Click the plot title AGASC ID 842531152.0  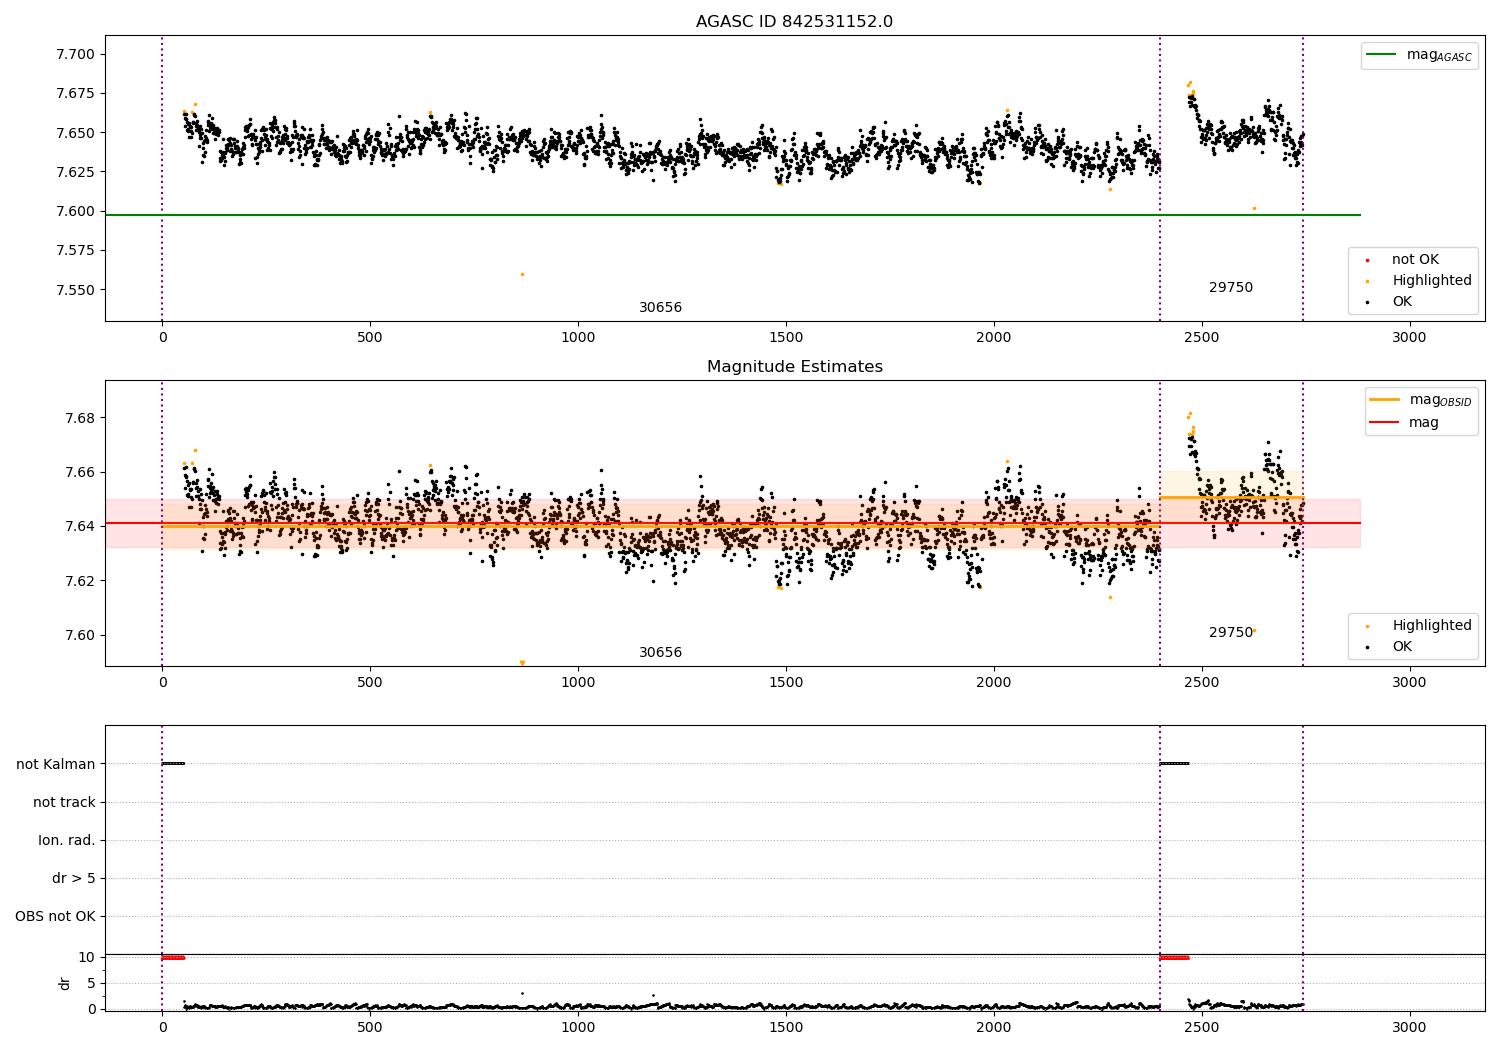[794, 22]
